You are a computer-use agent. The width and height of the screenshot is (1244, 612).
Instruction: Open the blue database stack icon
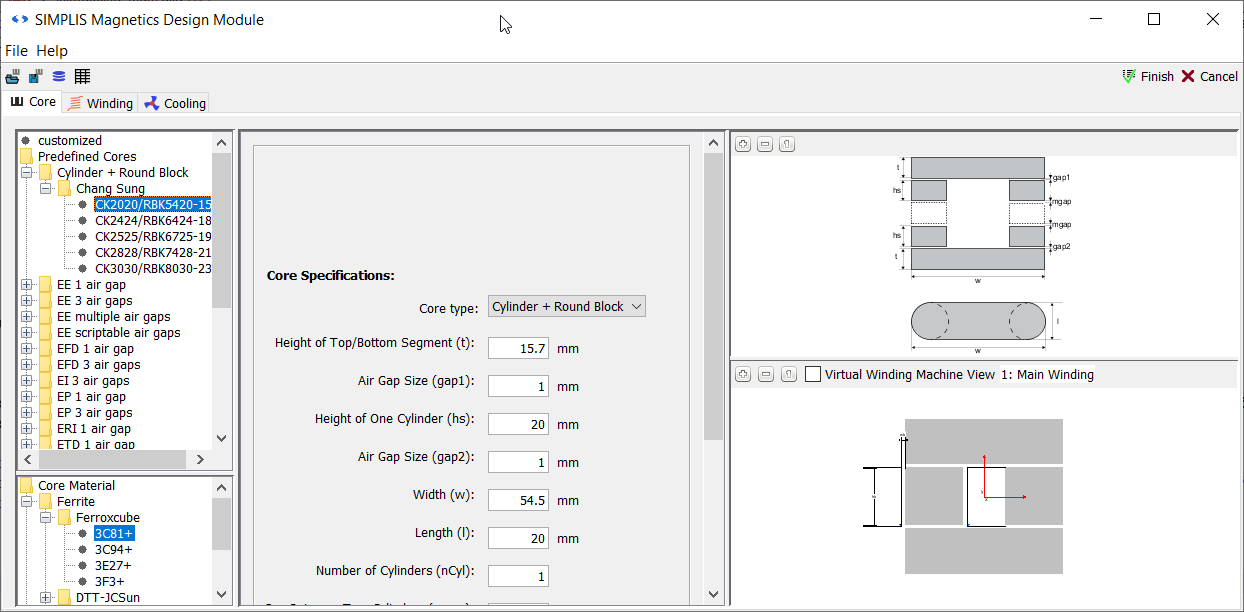(x=59, y=77)
